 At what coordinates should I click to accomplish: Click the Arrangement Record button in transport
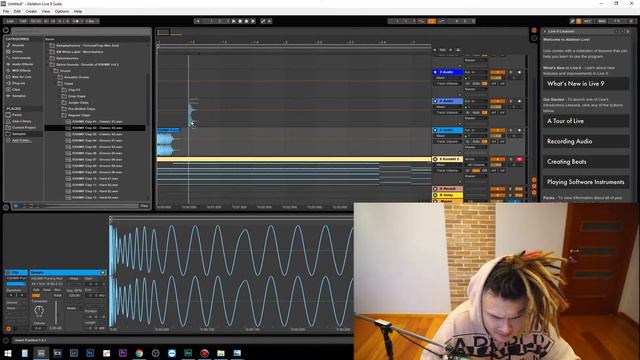click(x=246, y=21)
